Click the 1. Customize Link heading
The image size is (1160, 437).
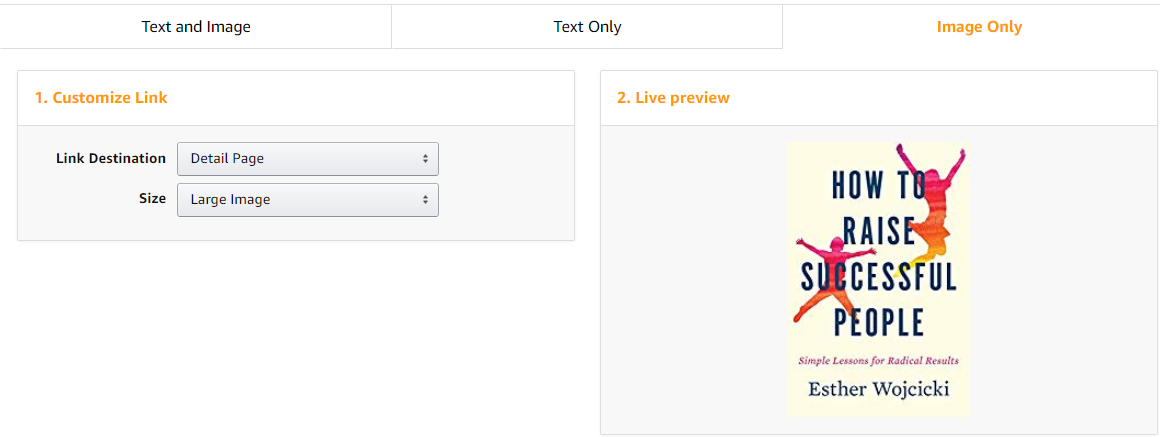[101, 98]
